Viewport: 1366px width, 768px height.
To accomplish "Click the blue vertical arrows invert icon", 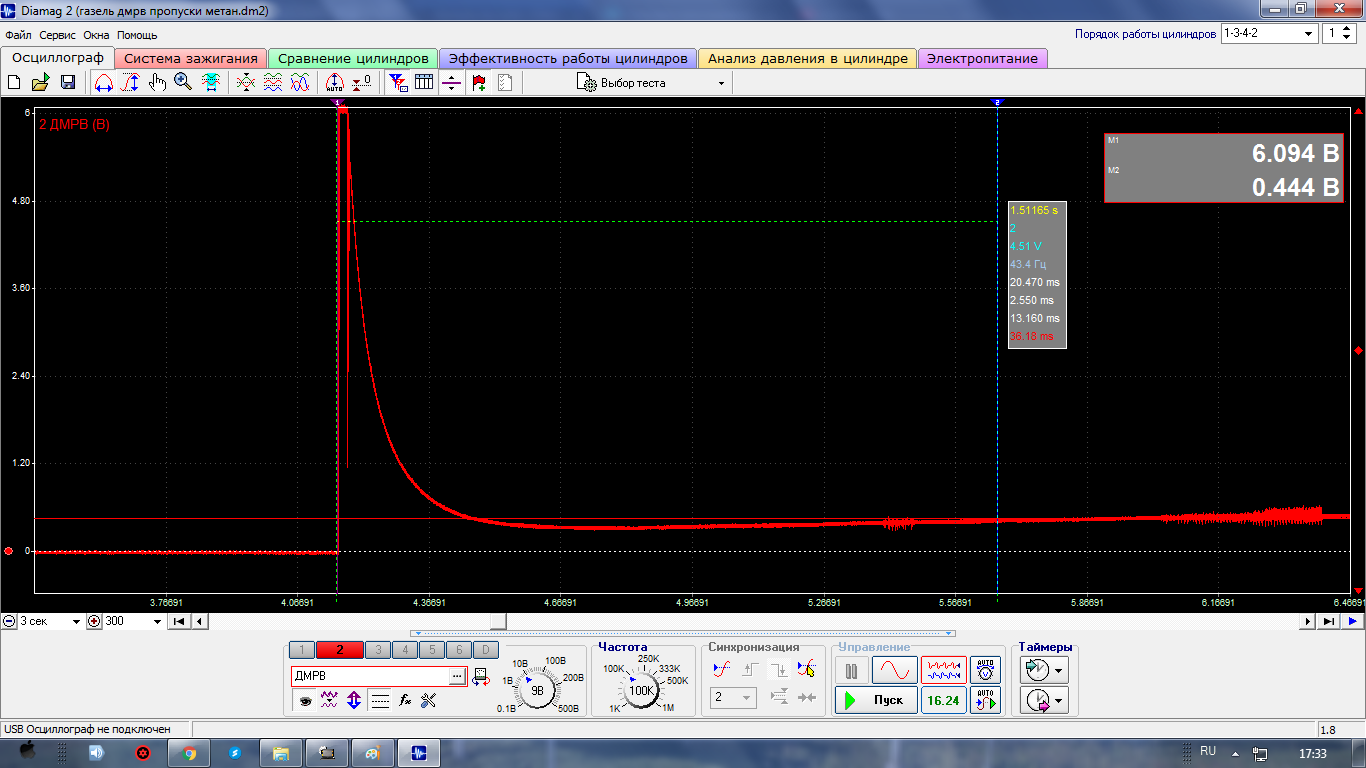I will (354, 701).
